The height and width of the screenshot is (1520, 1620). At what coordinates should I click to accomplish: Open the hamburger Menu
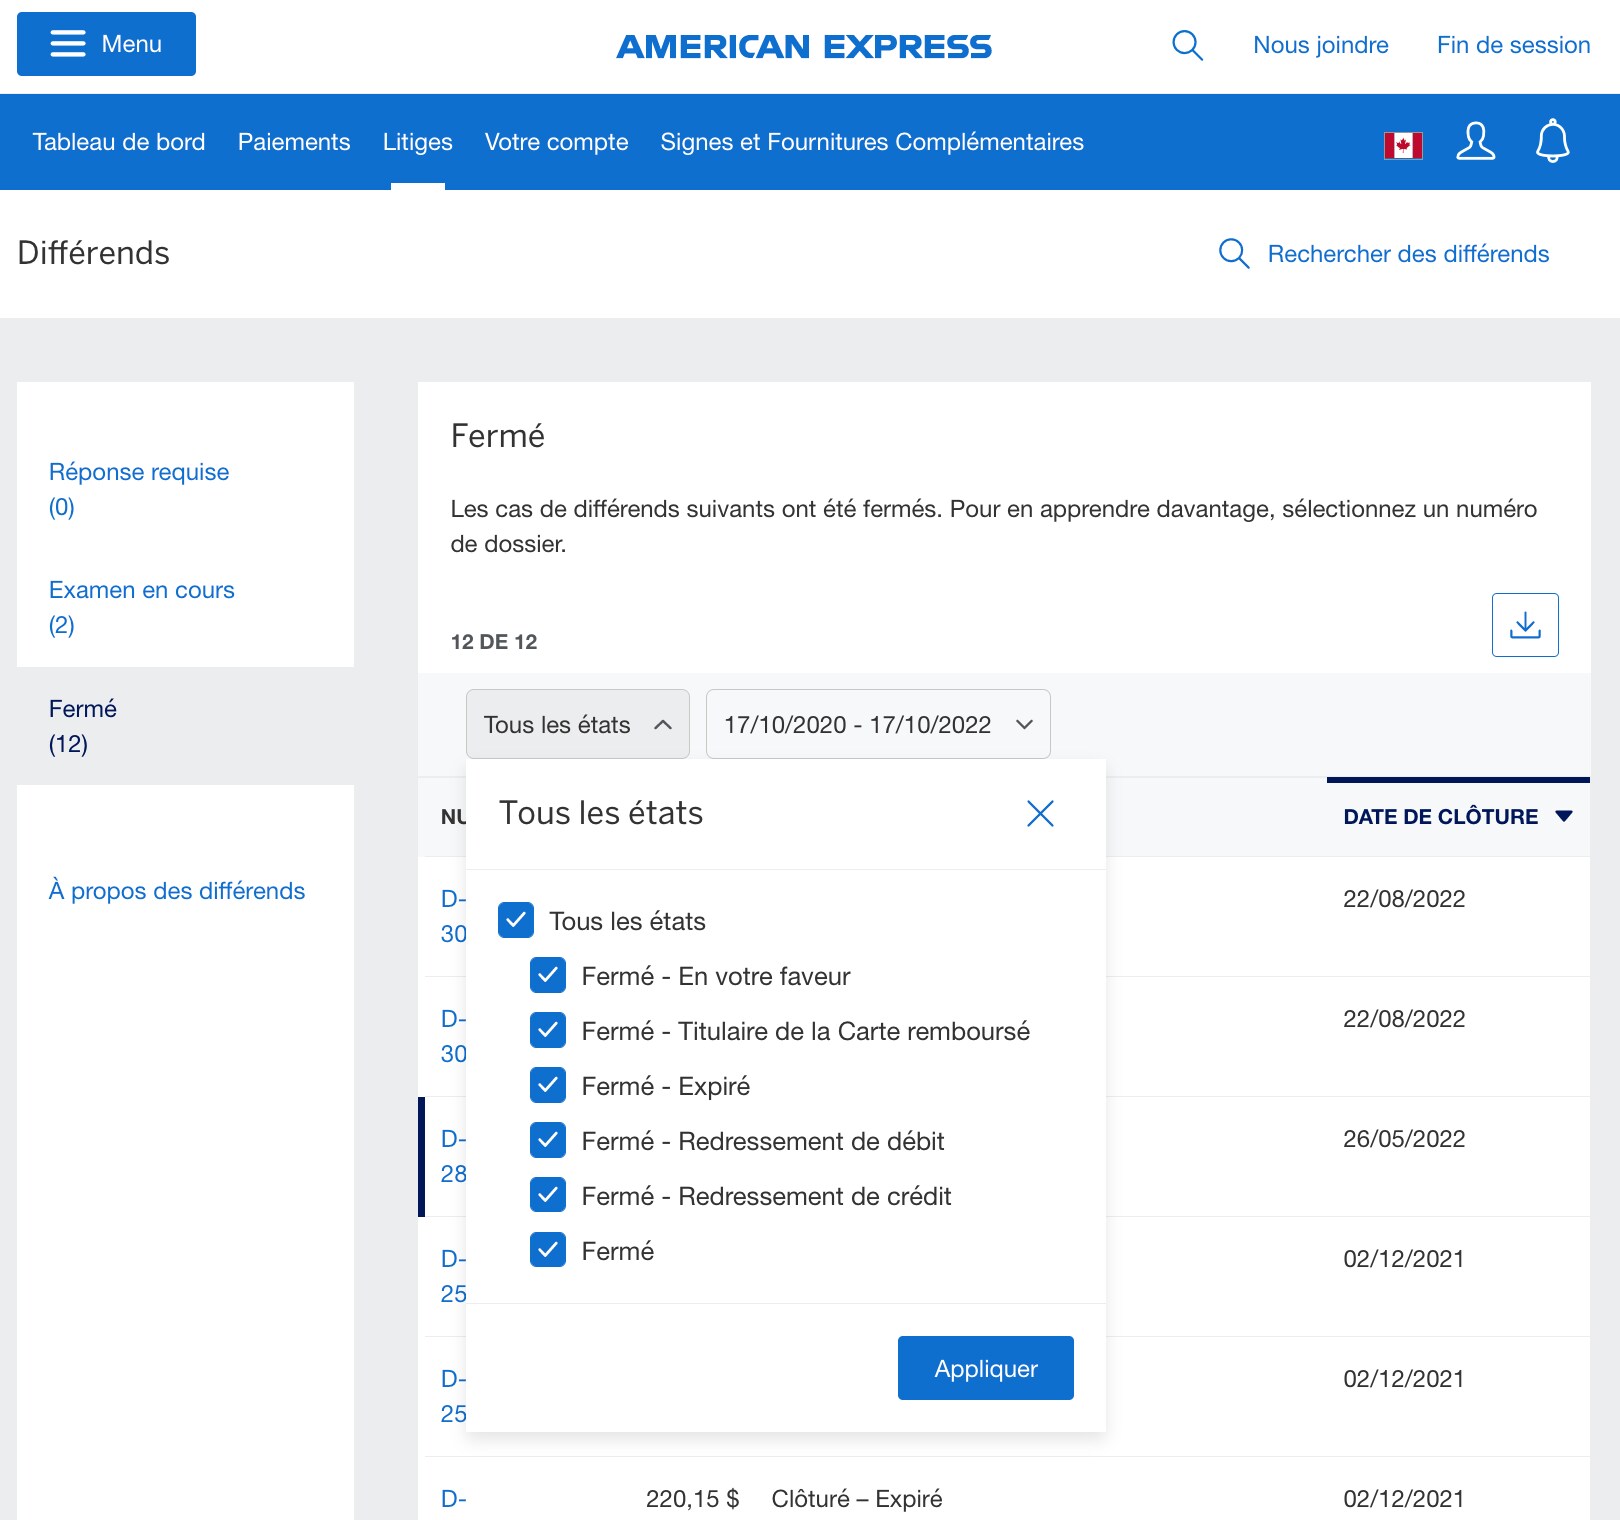click(105, 44)
